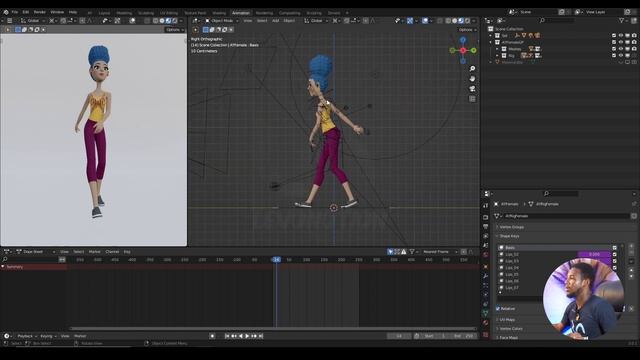Click the End frame field
The width and height of the screenshot is (640, 360).
(463, 336)
